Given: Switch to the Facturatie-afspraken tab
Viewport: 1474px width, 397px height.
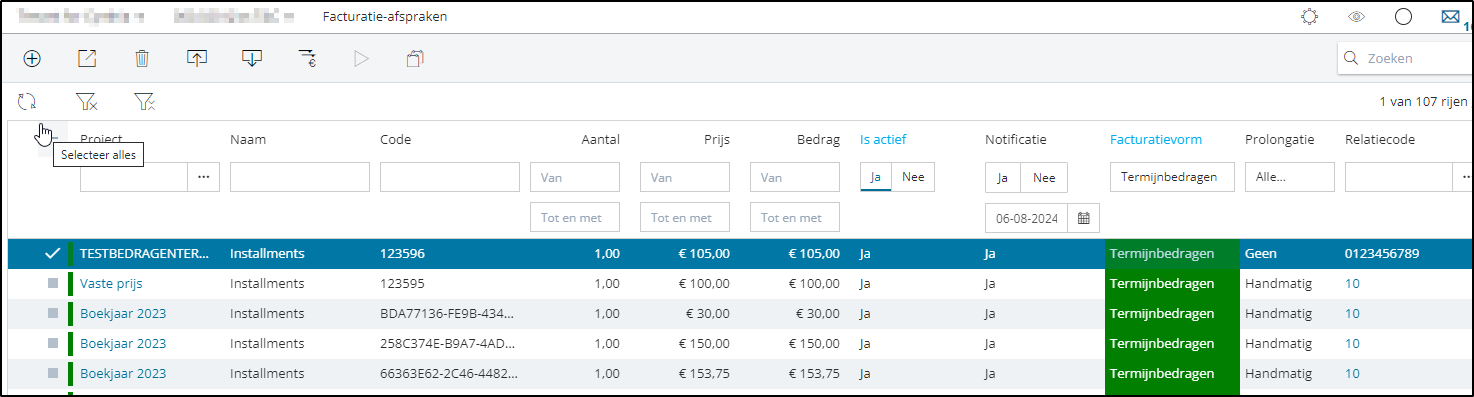Looking at the screenshot, I should coord(385,17).
